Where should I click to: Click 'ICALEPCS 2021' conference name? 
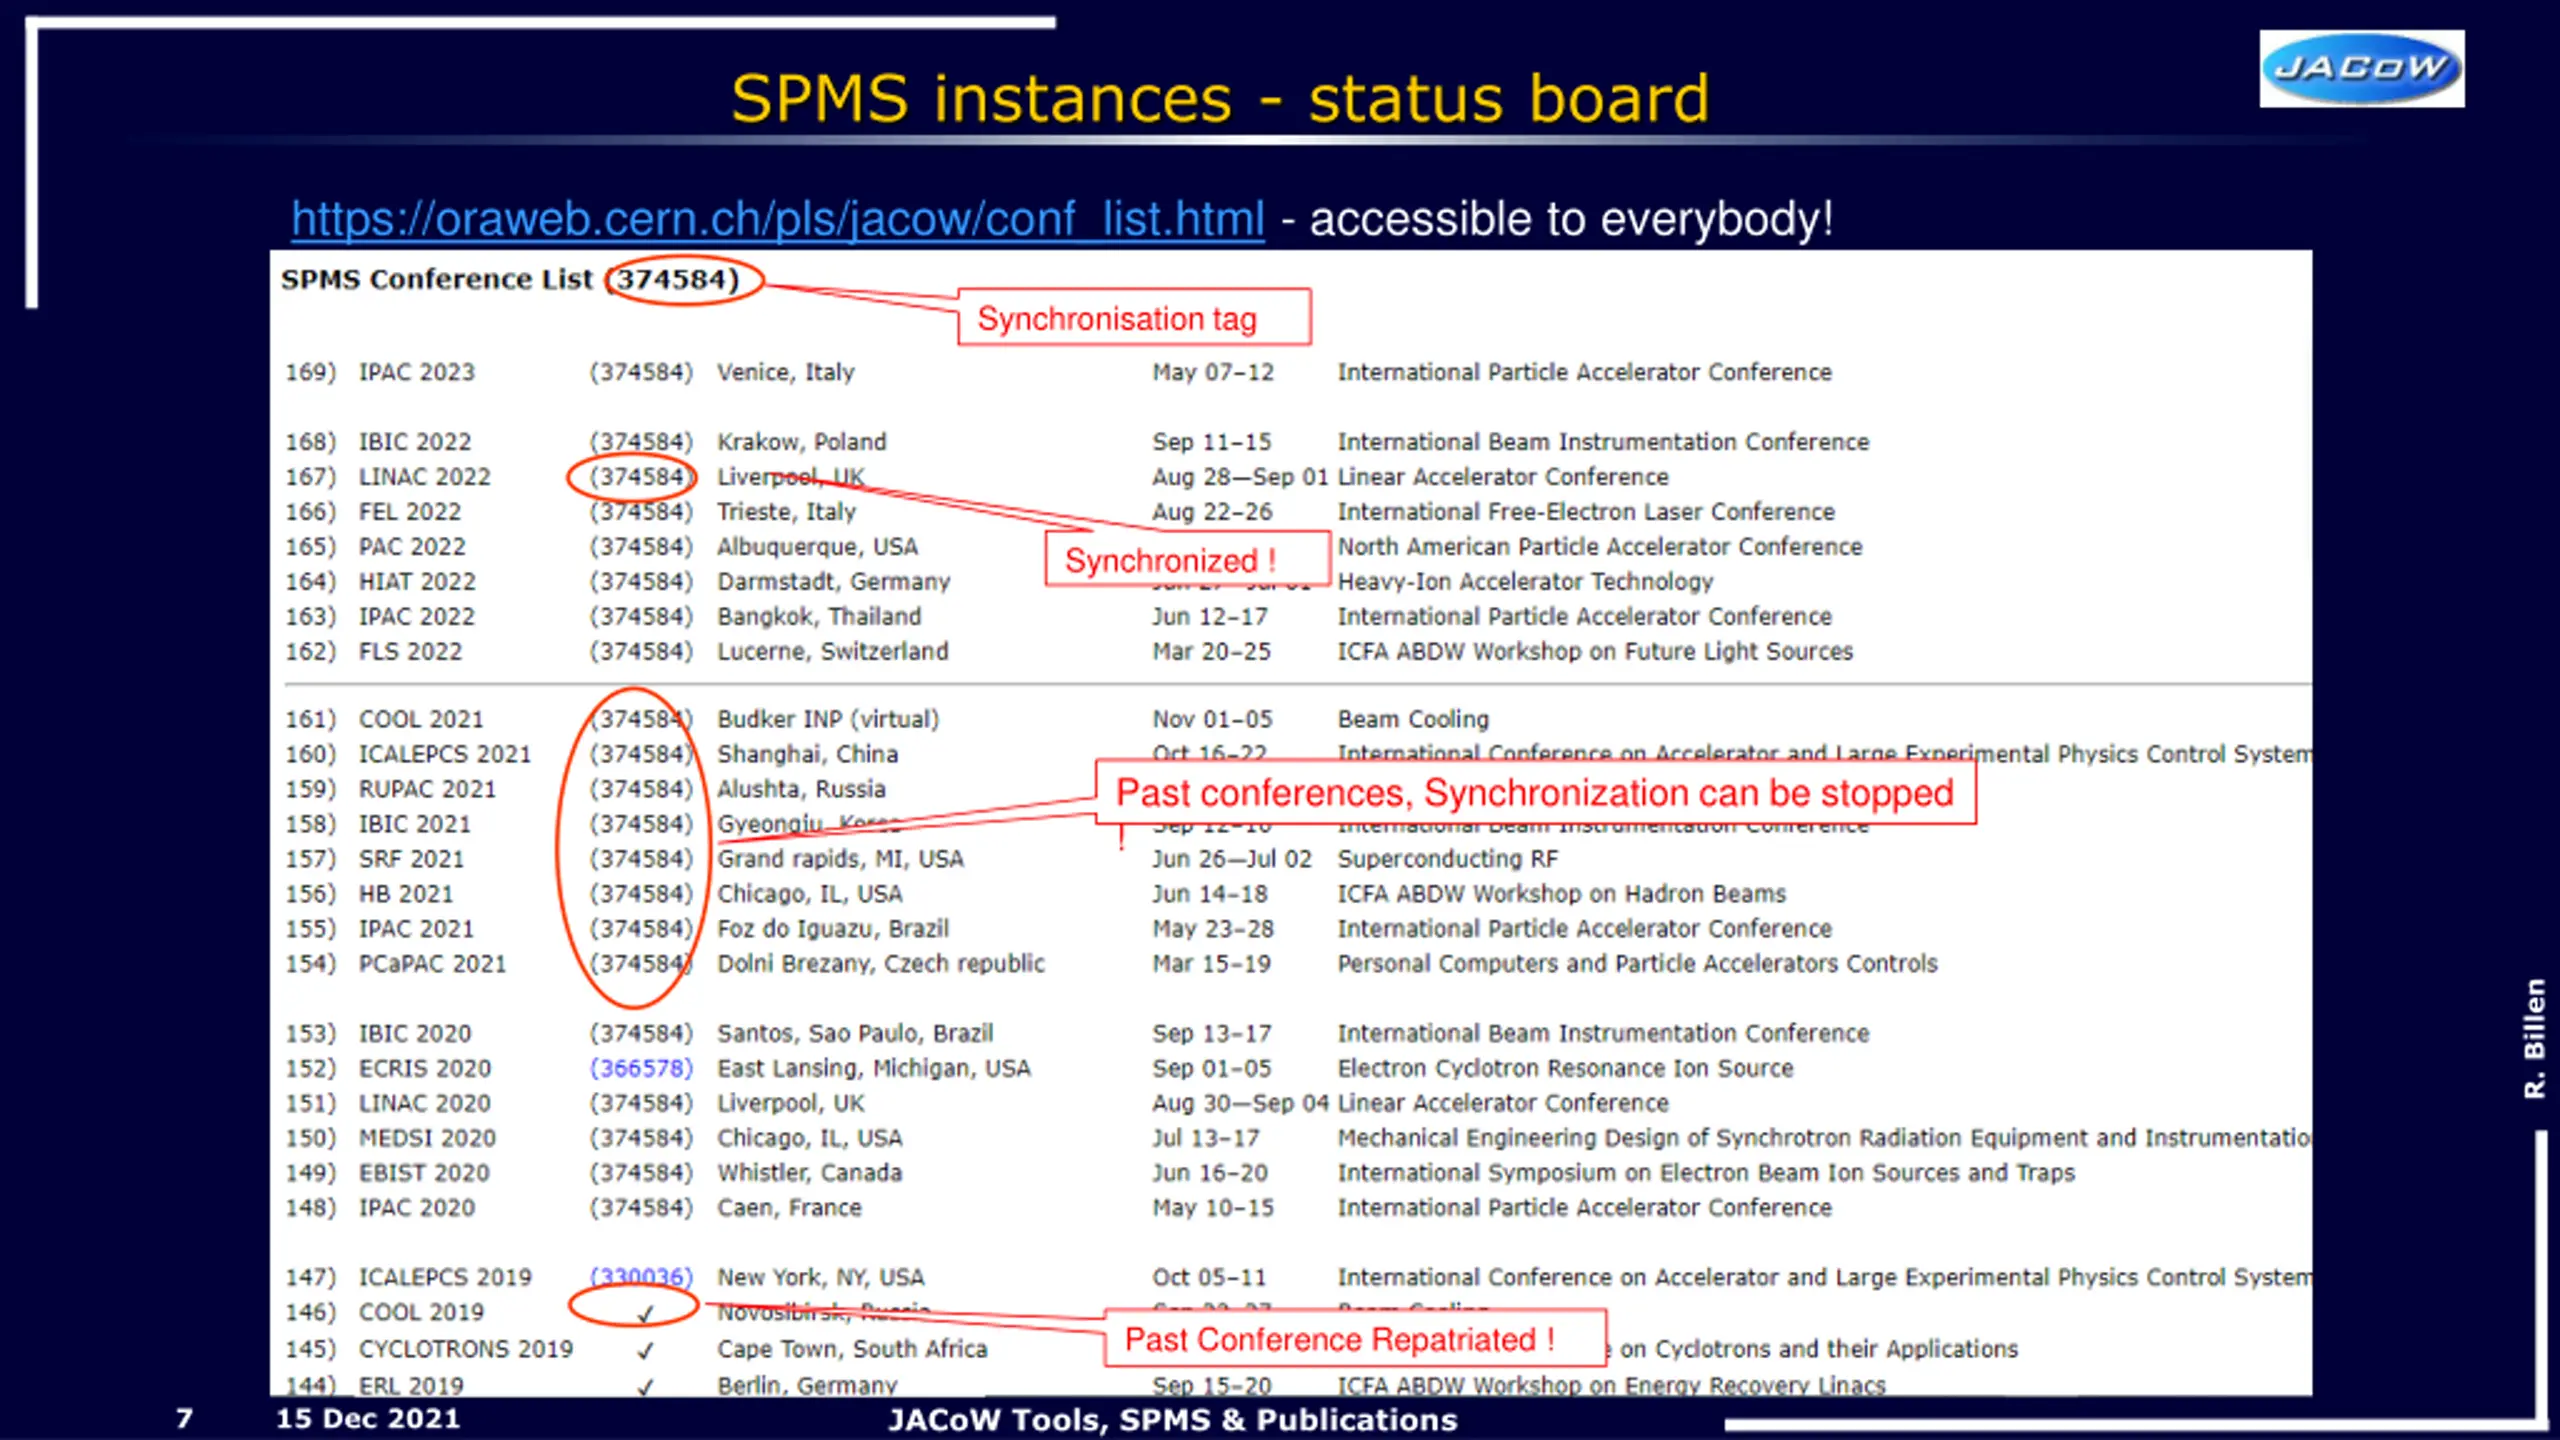[x=445, y=754]
